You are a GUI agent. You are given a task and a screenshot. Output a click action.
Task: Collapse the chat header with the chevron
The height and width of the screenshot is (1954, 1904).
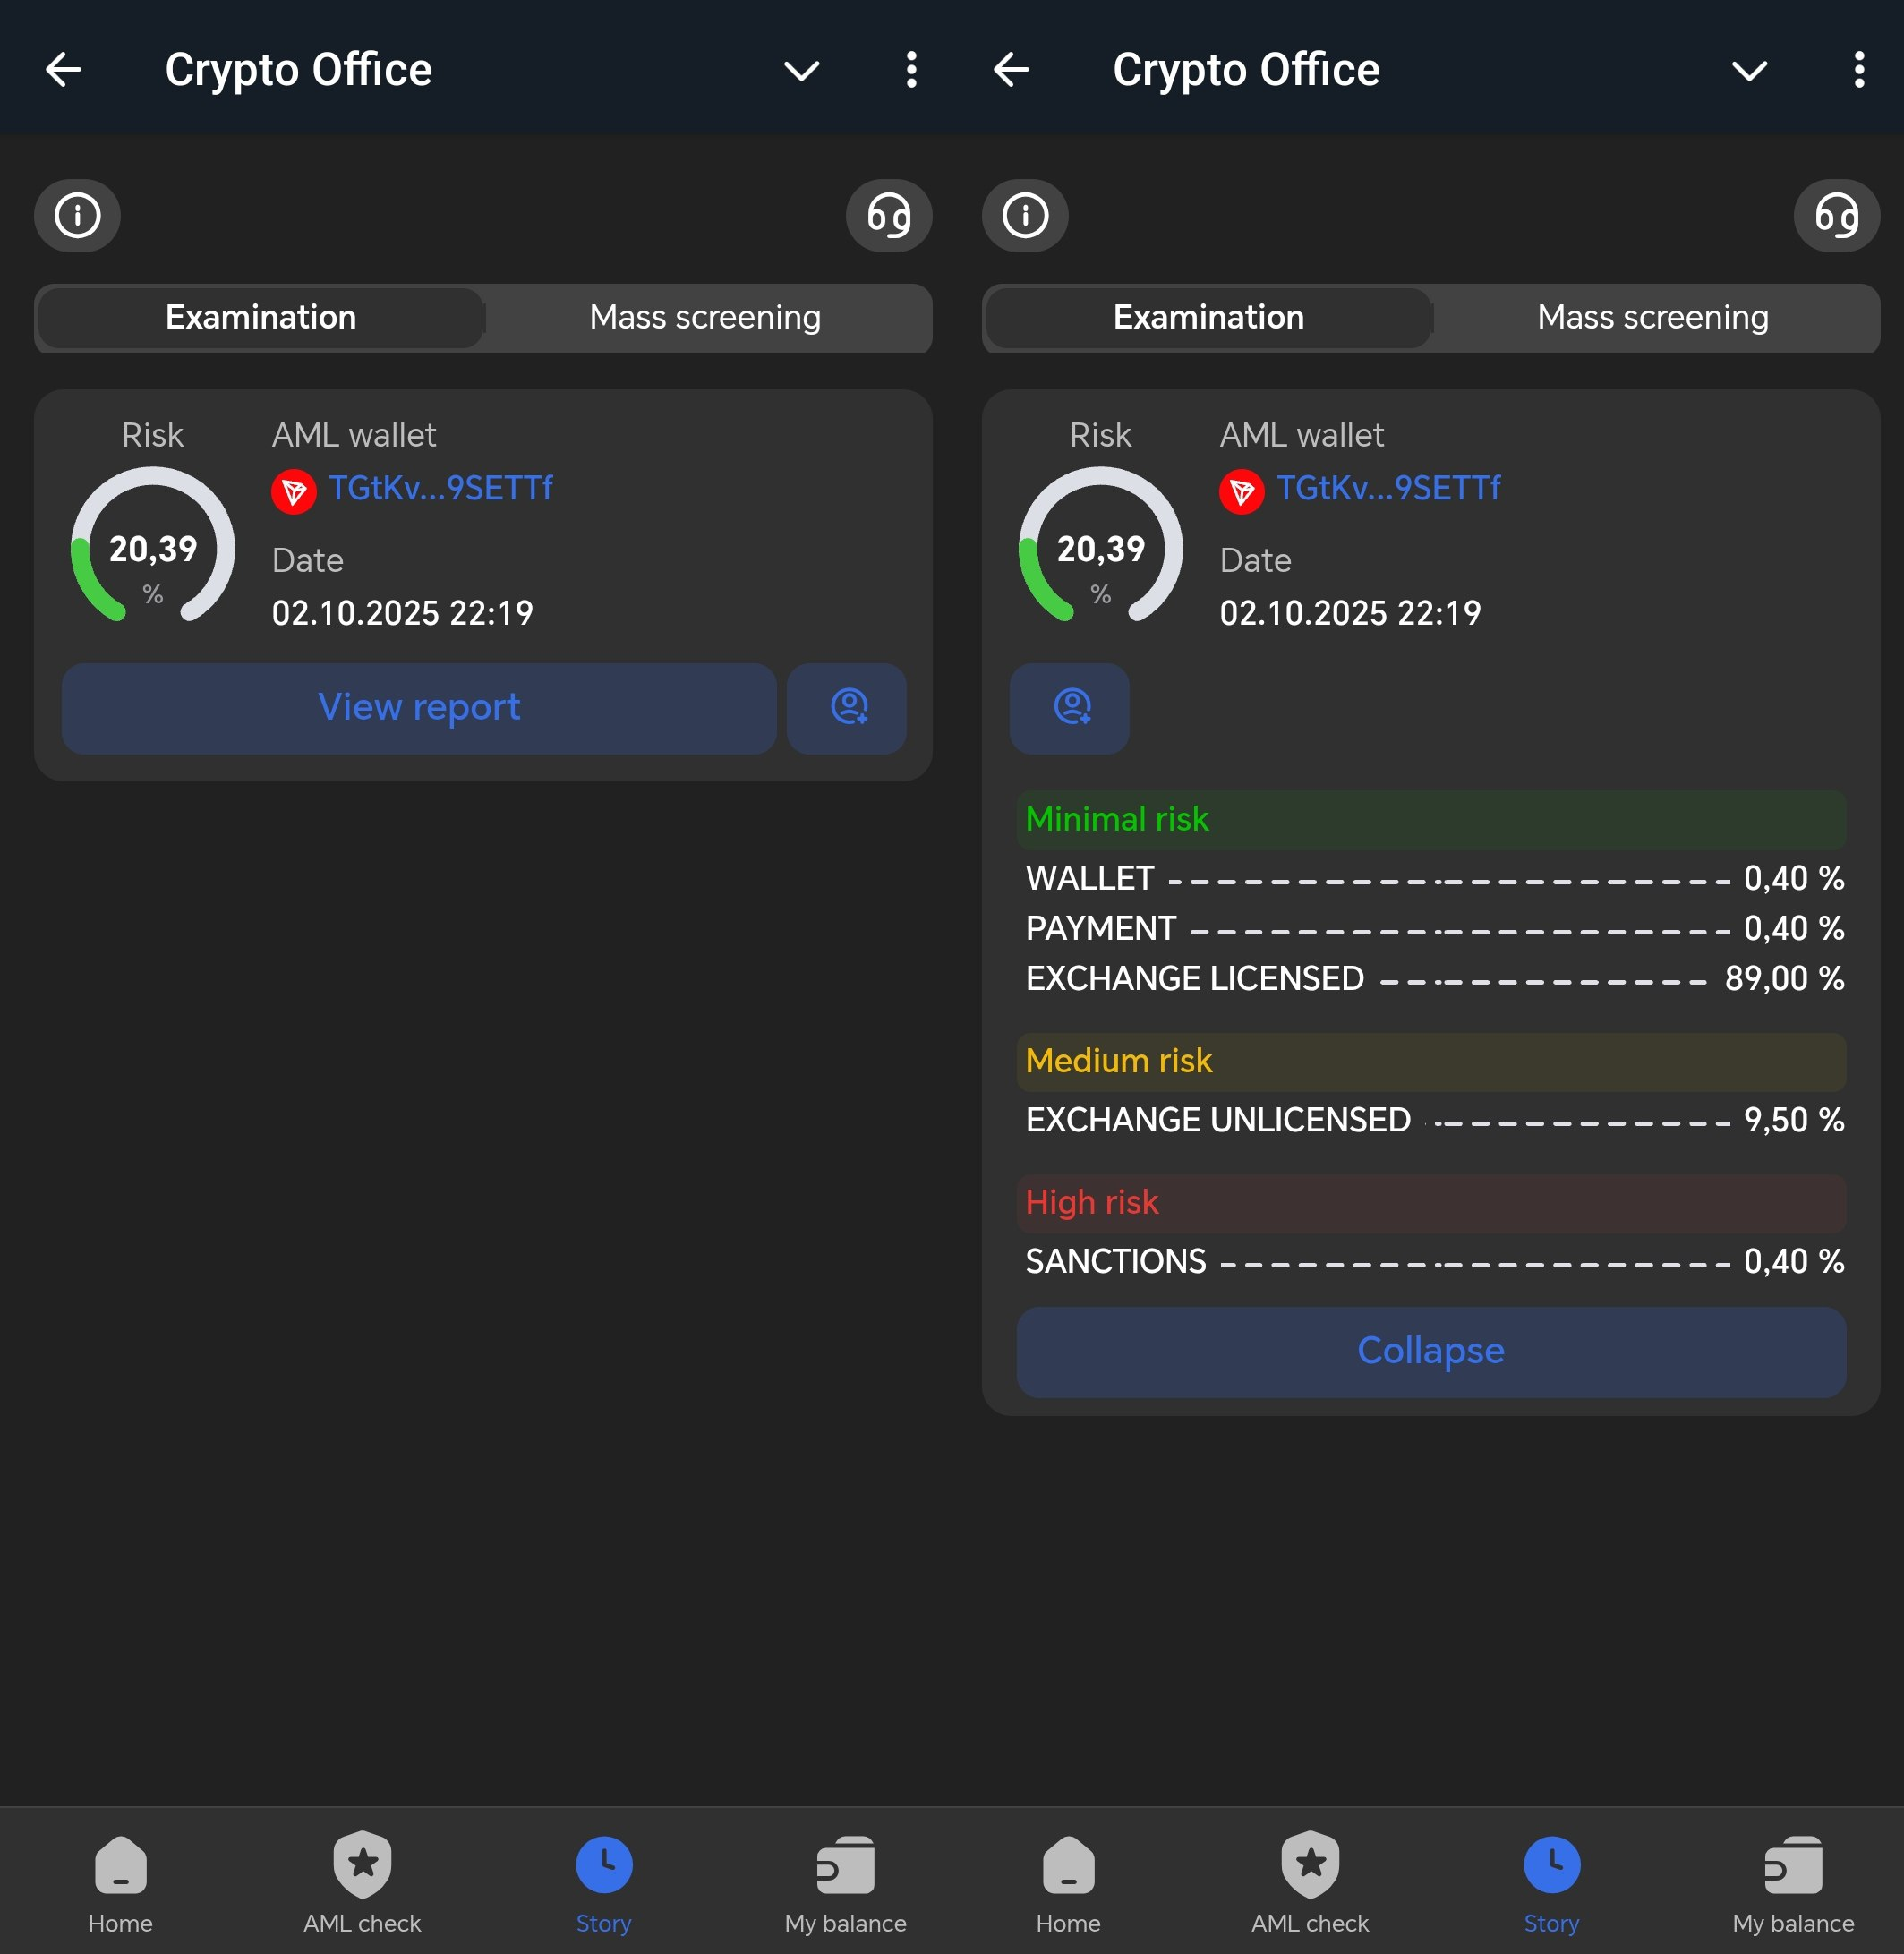pyautogui.click(x=799, y=71)
